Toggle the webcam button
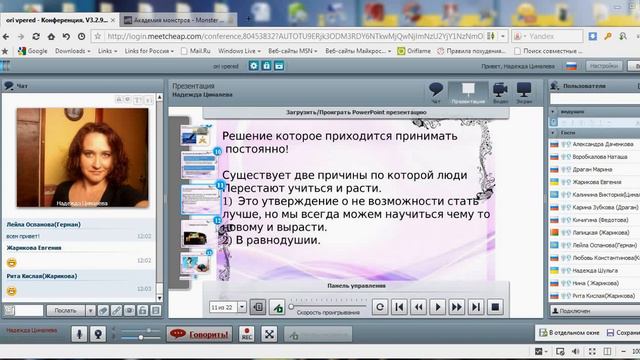 click(98, 334)
